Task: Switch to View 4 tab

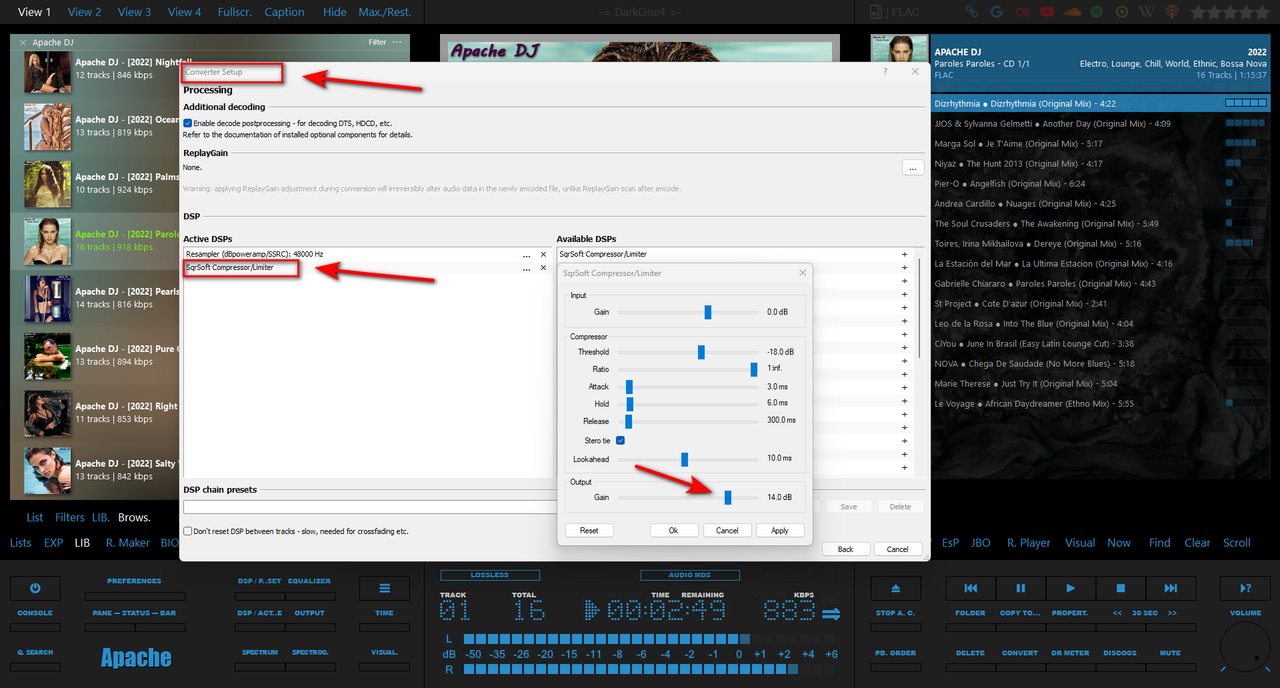Action: point(184,12)
